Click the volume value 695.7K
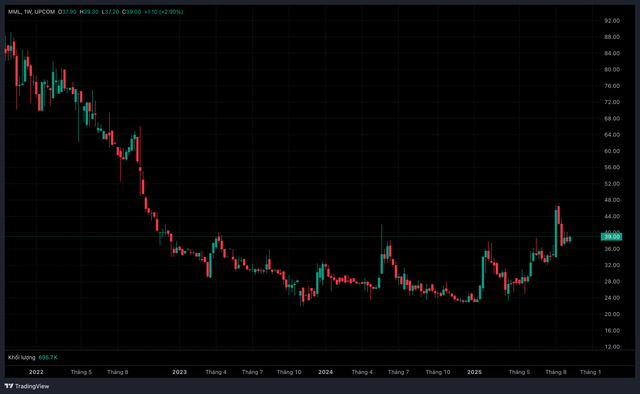Screen dimensions: 640x394 click(x=48, y=357)
